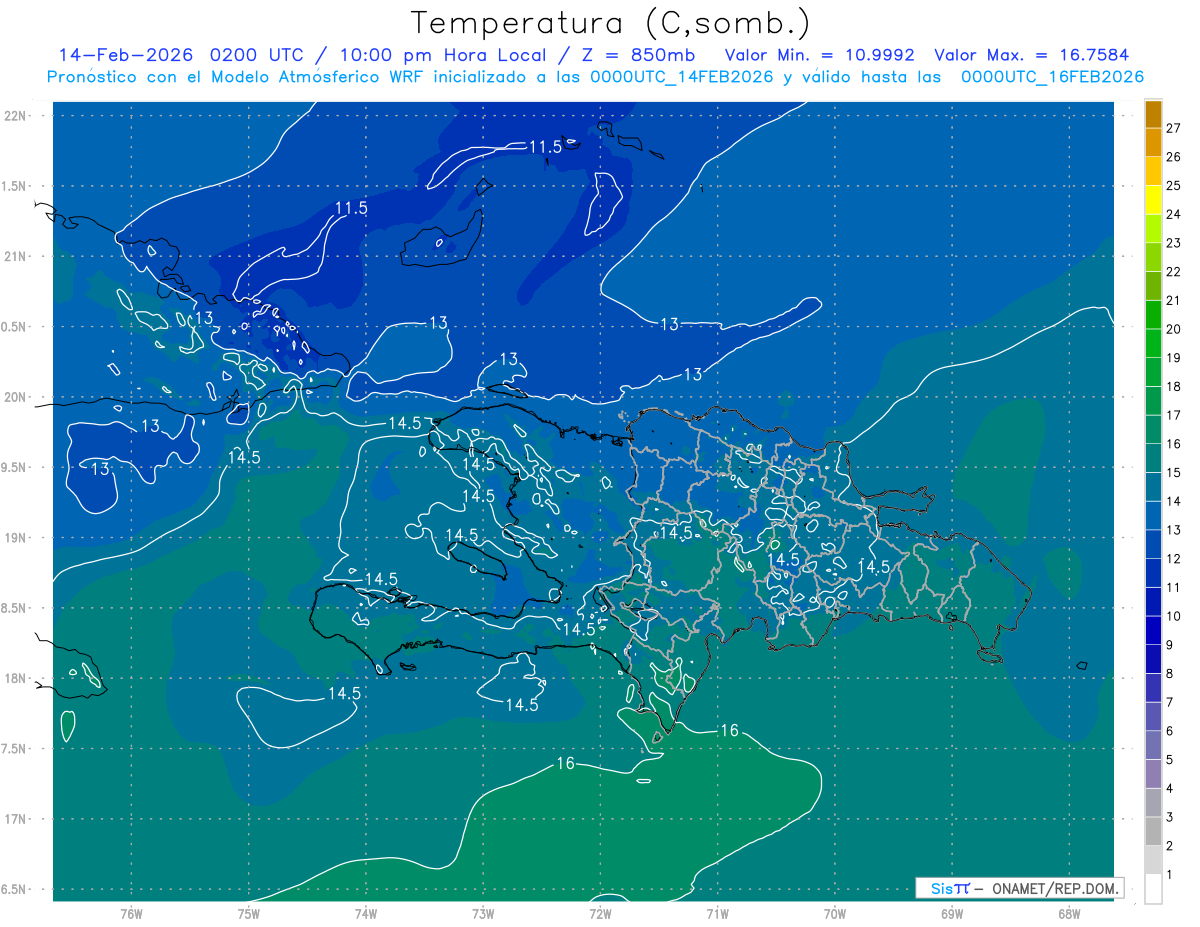This screenshot has height=927, width=1200.
Task: Pick the white colorbar swatch below the 1 label
Action: coord(1153,889)
